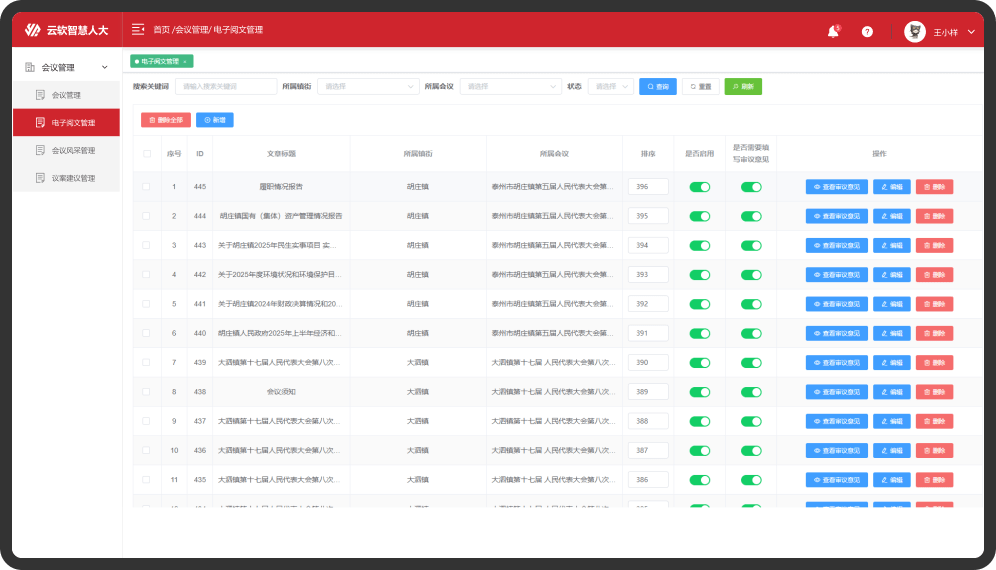
Task: Toggle 是否启用 switch for ID 445
Action: [700, 187]
